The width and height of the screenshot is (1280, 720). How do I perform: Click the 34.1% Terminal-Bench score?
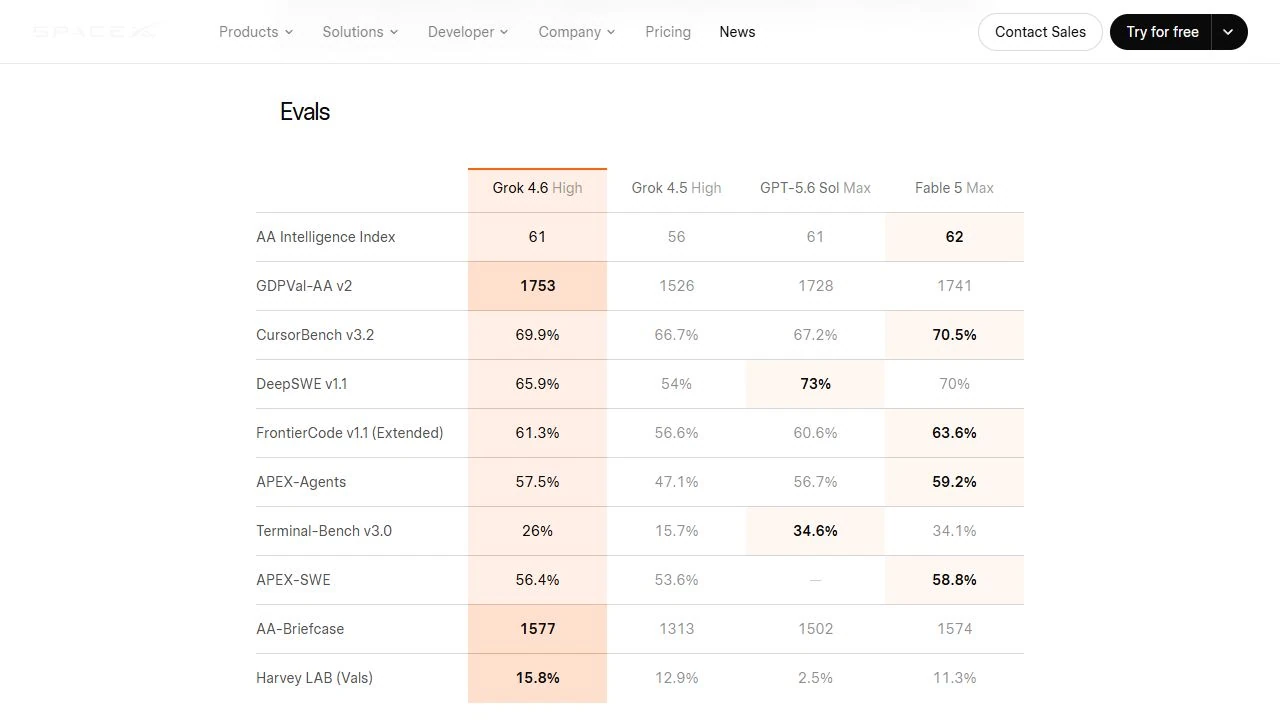coord(954,531)
